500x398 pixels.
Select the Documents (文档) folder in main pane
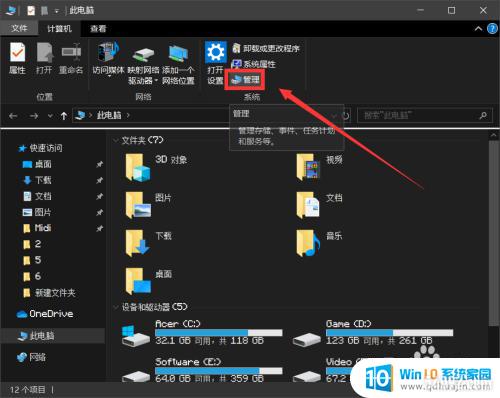320,205
